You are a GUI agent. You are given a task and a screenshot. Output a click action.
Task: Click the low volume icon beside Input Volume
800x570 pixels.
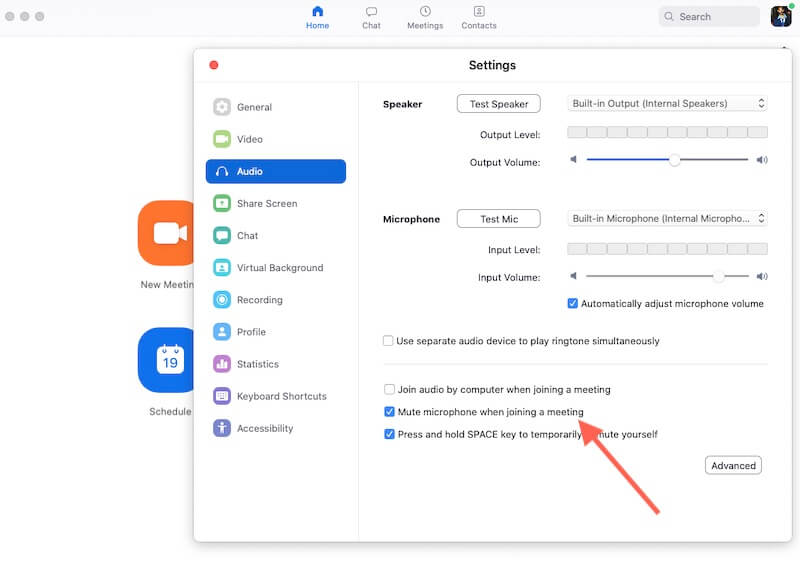(x=573, y=276)
